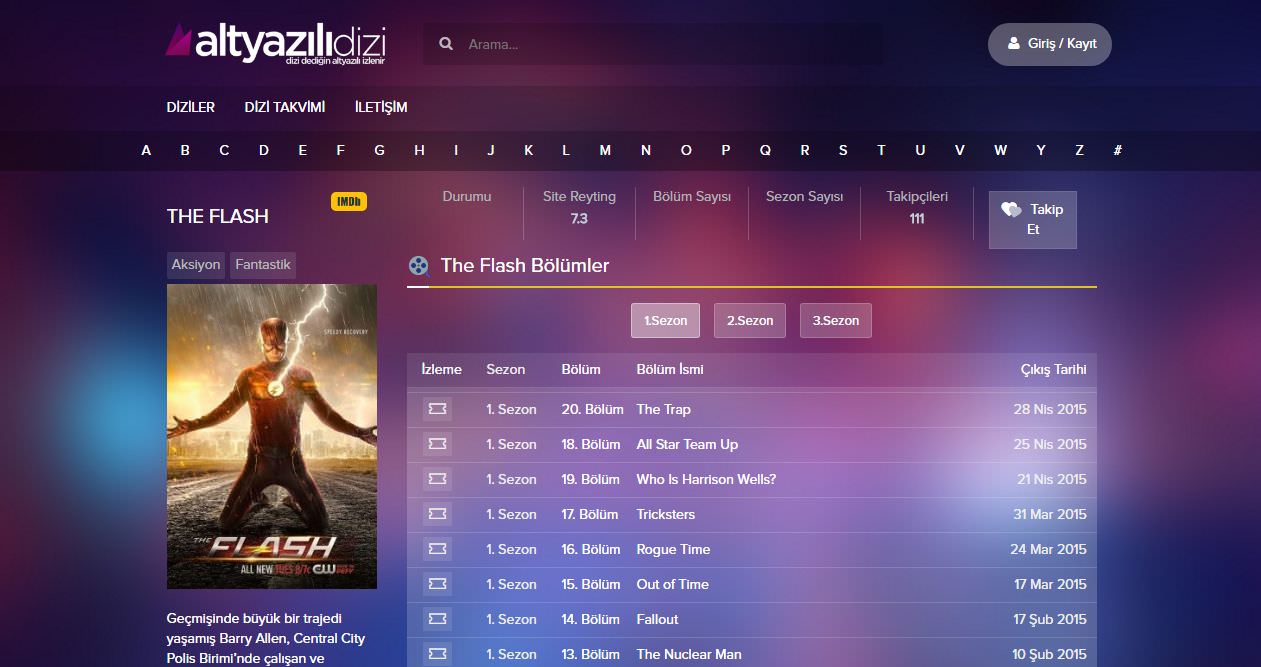The width and height of the screenshot is (1261, 667).
Task: Open episode title All Star Team Up
Action: click(x=687, y=444)
